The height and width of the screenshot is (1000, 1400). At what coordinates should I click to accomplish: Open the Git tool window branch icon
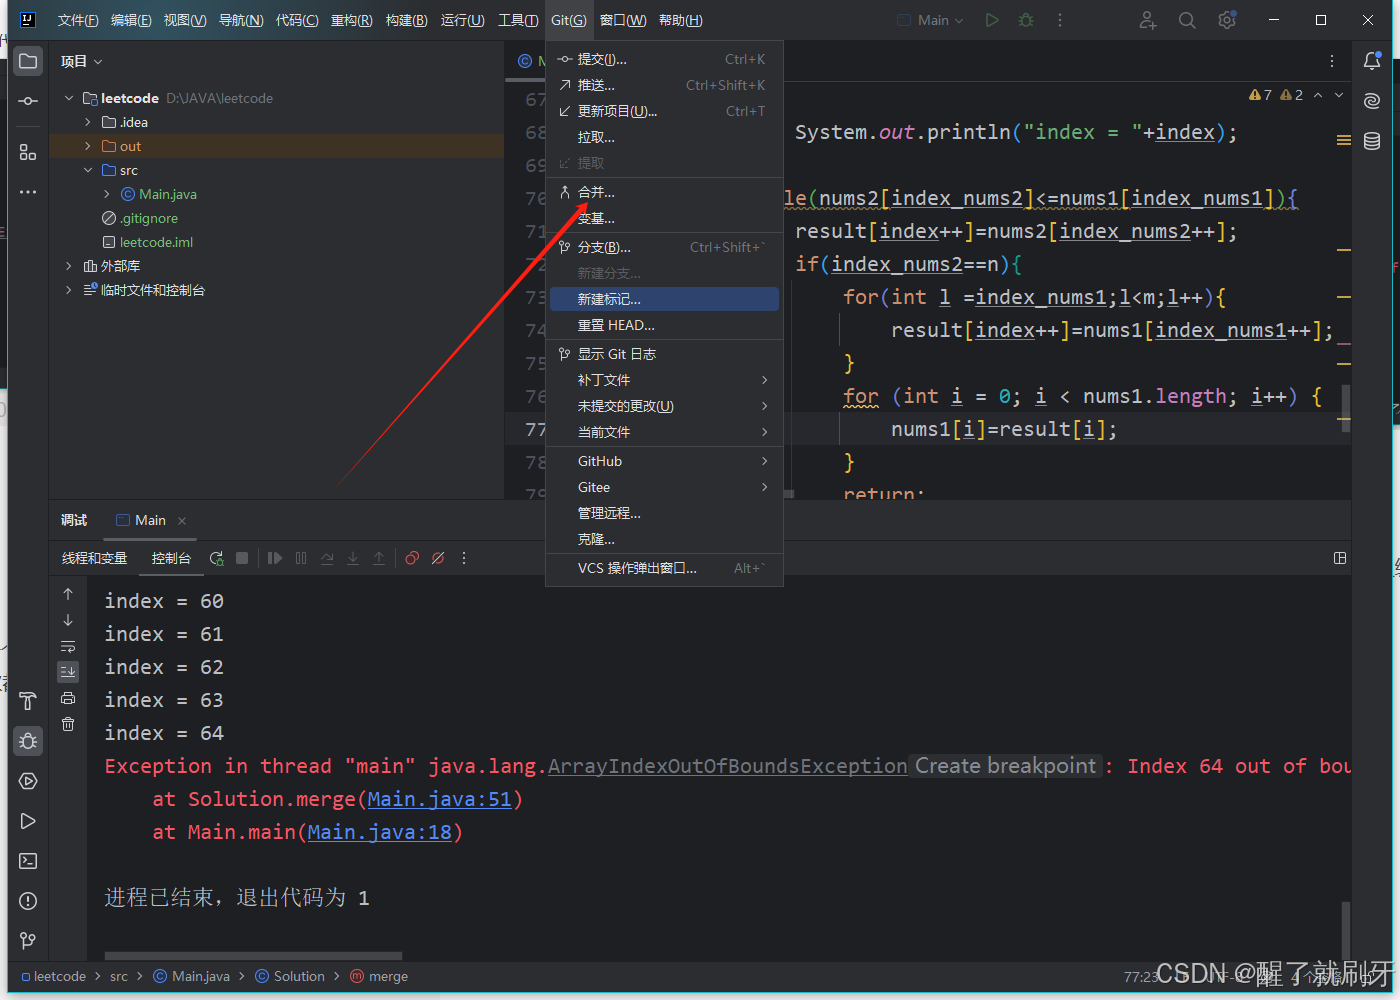click(28, 941)
